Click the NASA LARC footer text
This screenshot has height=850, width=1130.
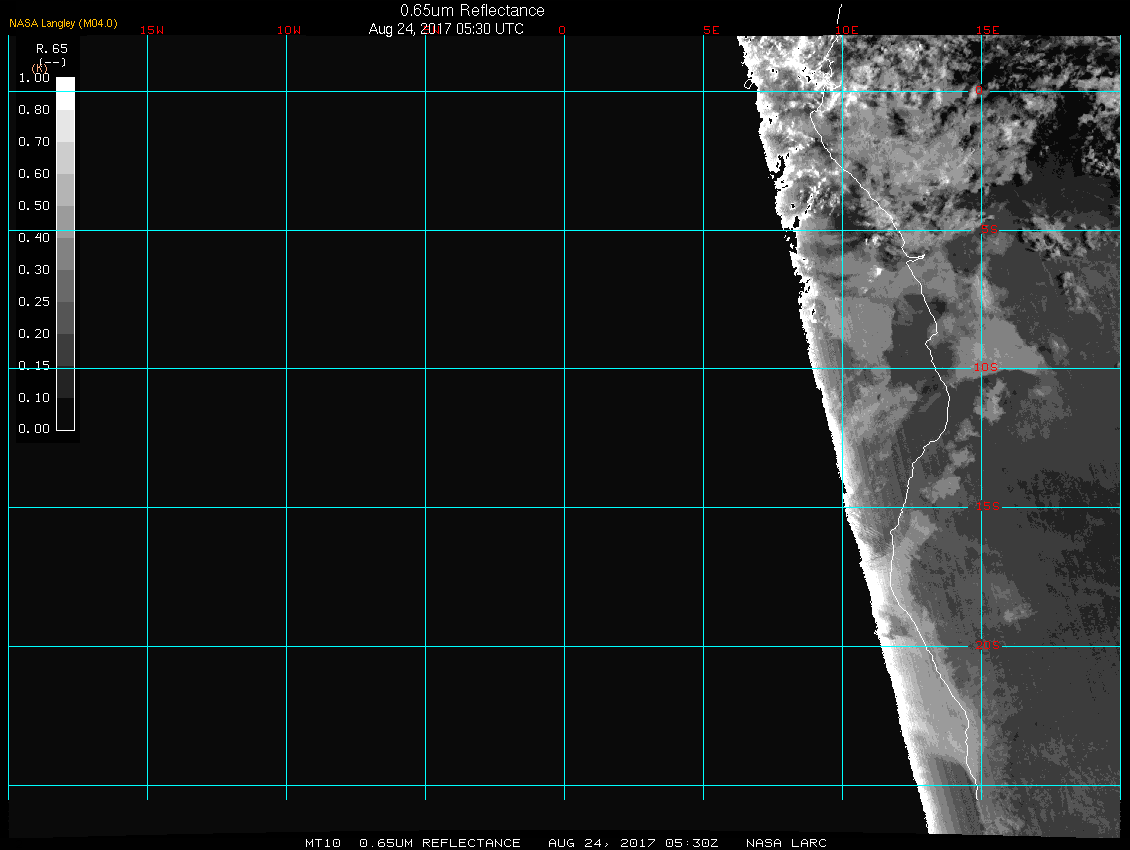tap(786, 843)
